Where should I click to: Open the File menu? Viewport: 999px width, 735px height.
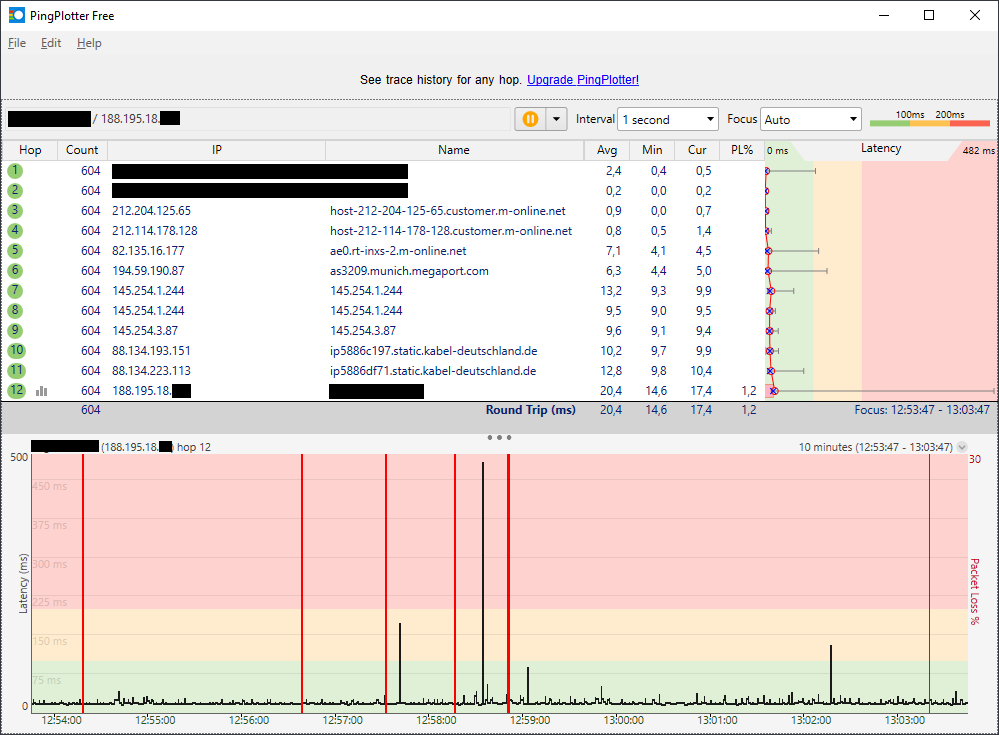point(16,43)
